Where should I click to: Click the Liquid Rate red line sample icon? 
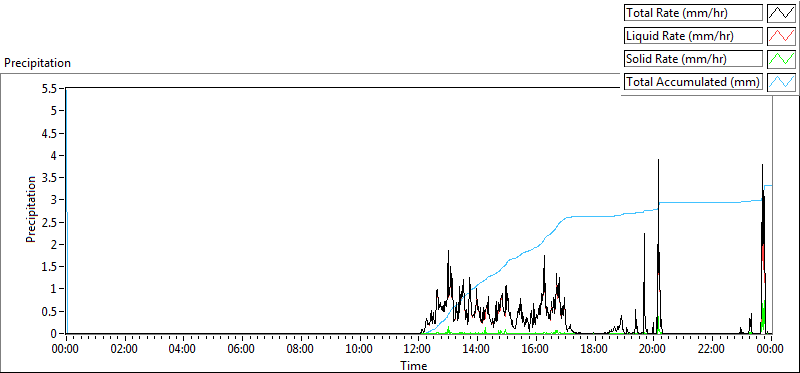(782, 36)
